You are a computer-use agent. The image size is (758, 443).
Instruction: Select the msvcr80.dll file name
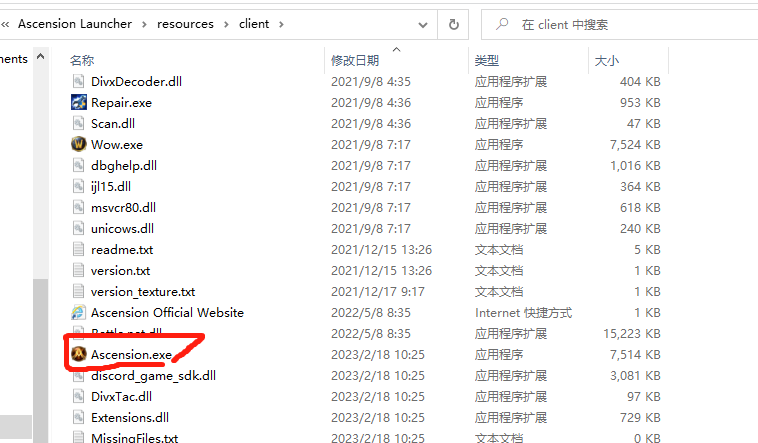point(123,207)
